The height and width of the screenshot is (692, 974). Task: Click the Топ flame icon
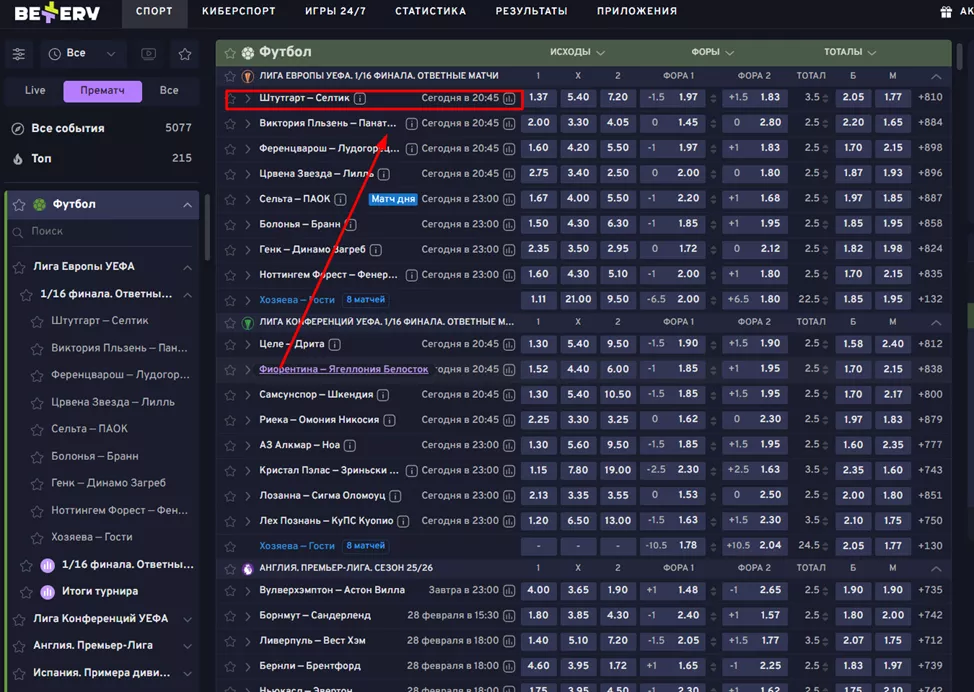coord(17,159)
